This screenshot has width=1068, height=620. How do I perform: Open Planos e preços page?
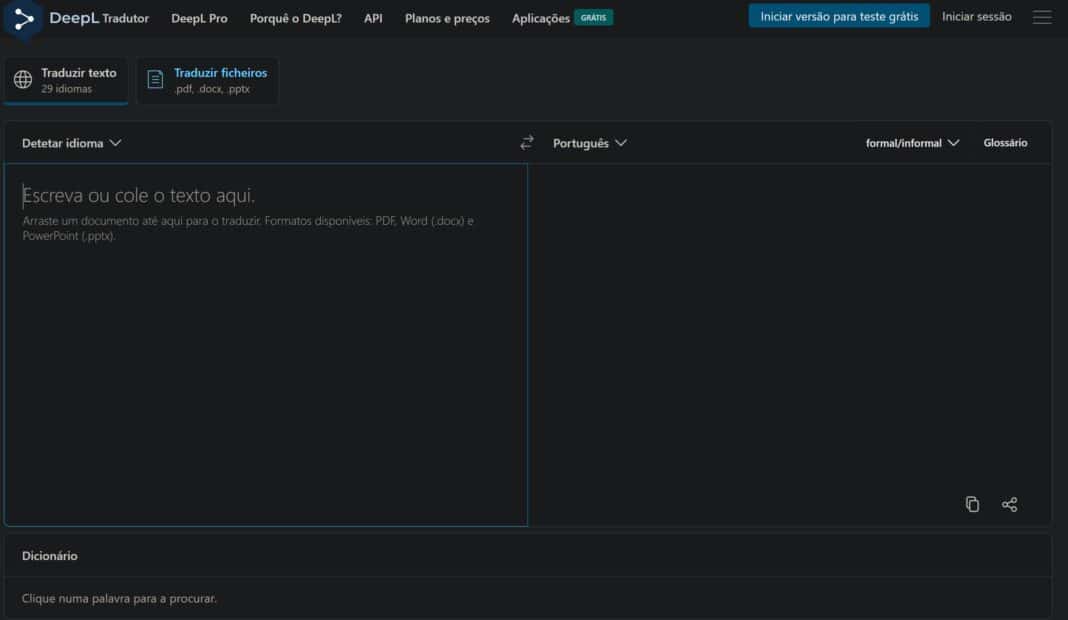(447, 18)
